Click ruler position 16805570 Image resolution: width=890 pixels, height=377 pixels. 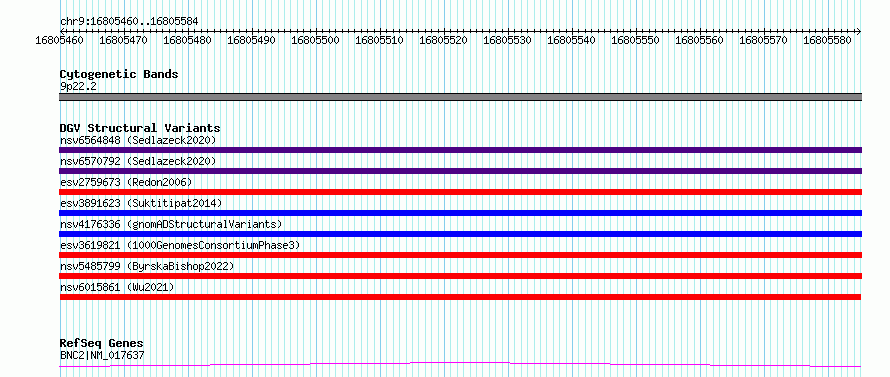[x=764, y=40]
